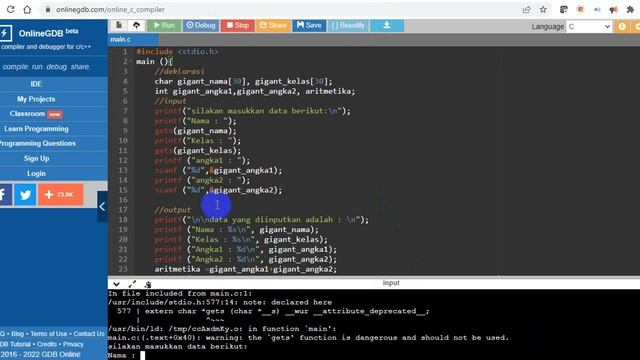
Task: Click code line 4 char gigant_nama declaration
Action: point(243,81)
